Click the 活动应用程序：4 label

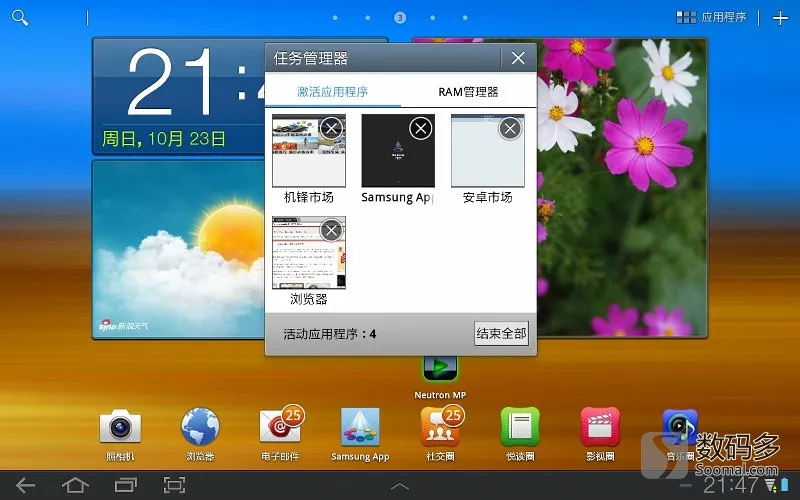point(330,334)
